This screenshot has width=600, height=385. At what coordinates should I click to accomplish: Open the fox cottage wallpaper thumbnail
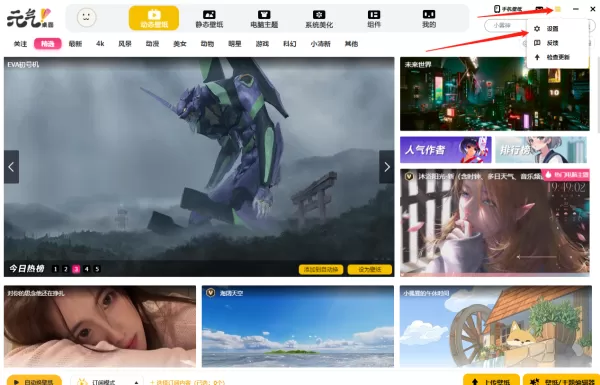click(496, 326)
